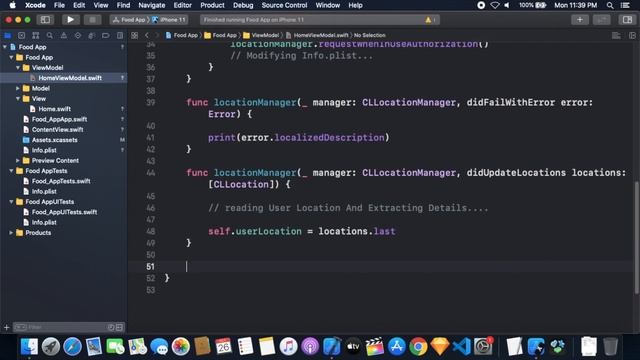Open the App Store from the Dock
640x360 pixels.
tap(396, 347)
